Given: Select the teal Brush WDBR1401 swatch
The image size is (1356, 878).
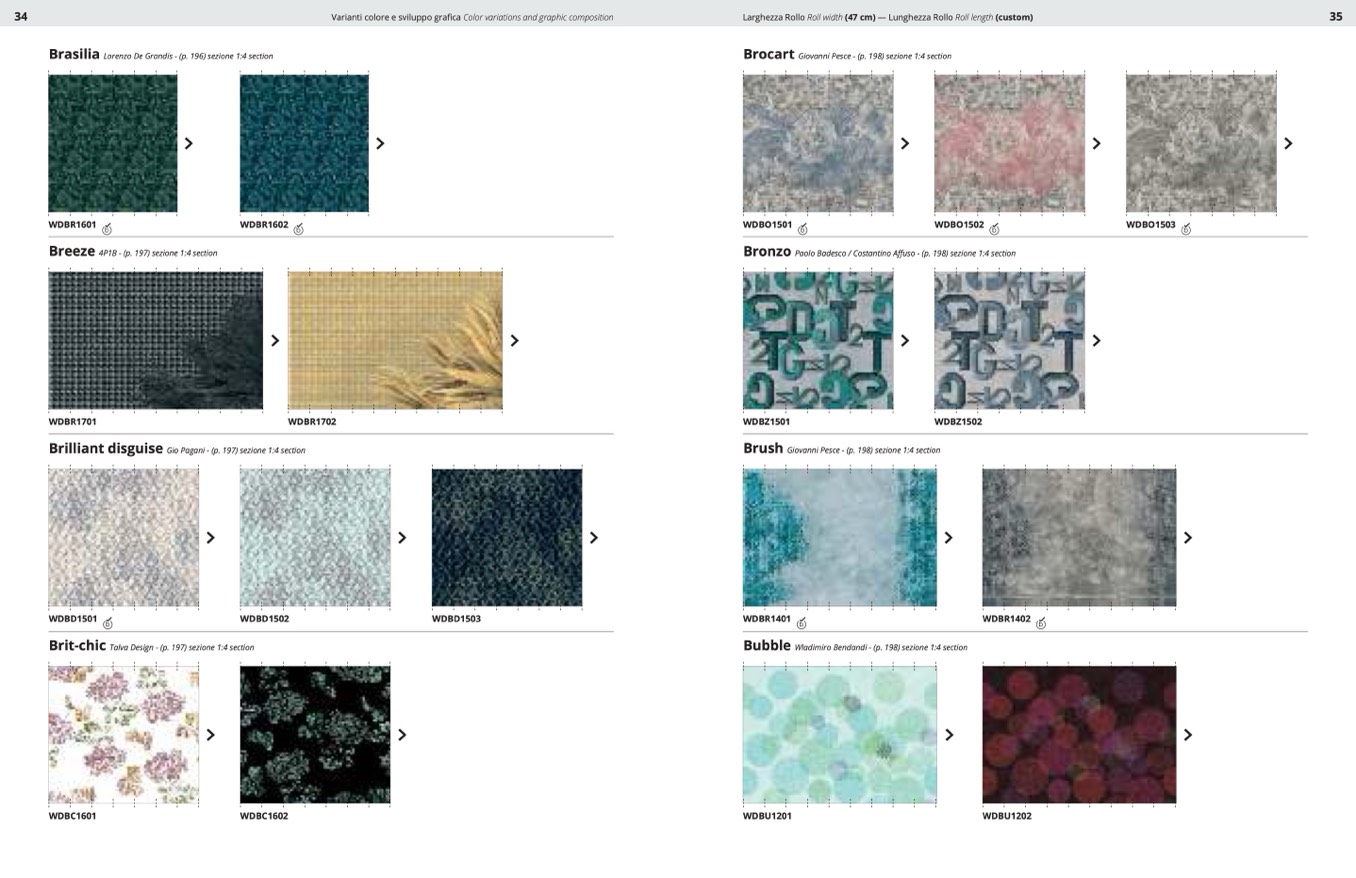Looking at the screenshot, I should 839,537.
